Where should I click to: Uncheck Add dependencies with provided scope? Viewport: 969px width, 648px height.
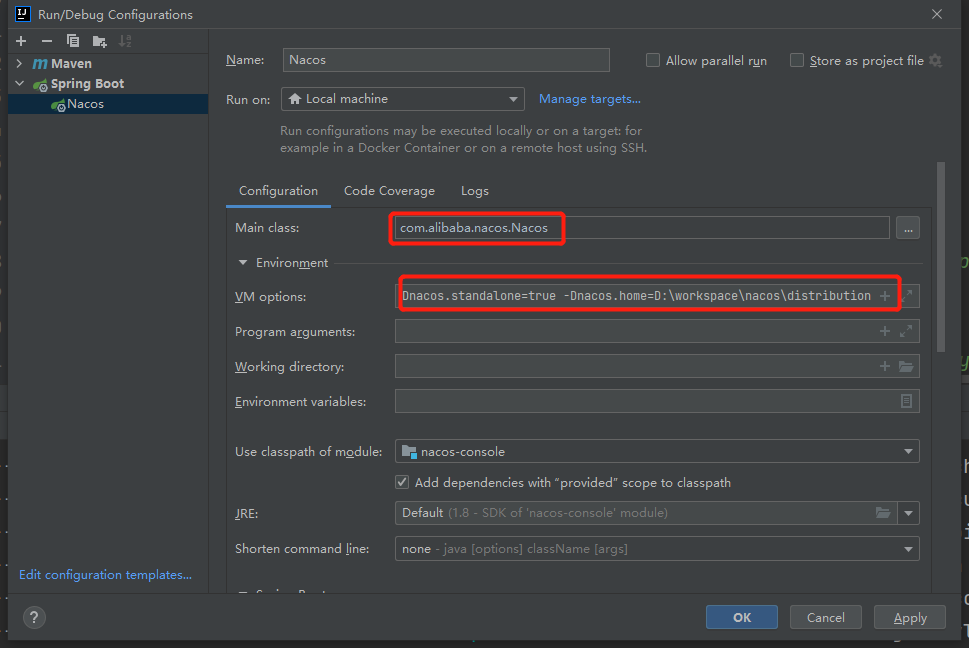point(402,482)
